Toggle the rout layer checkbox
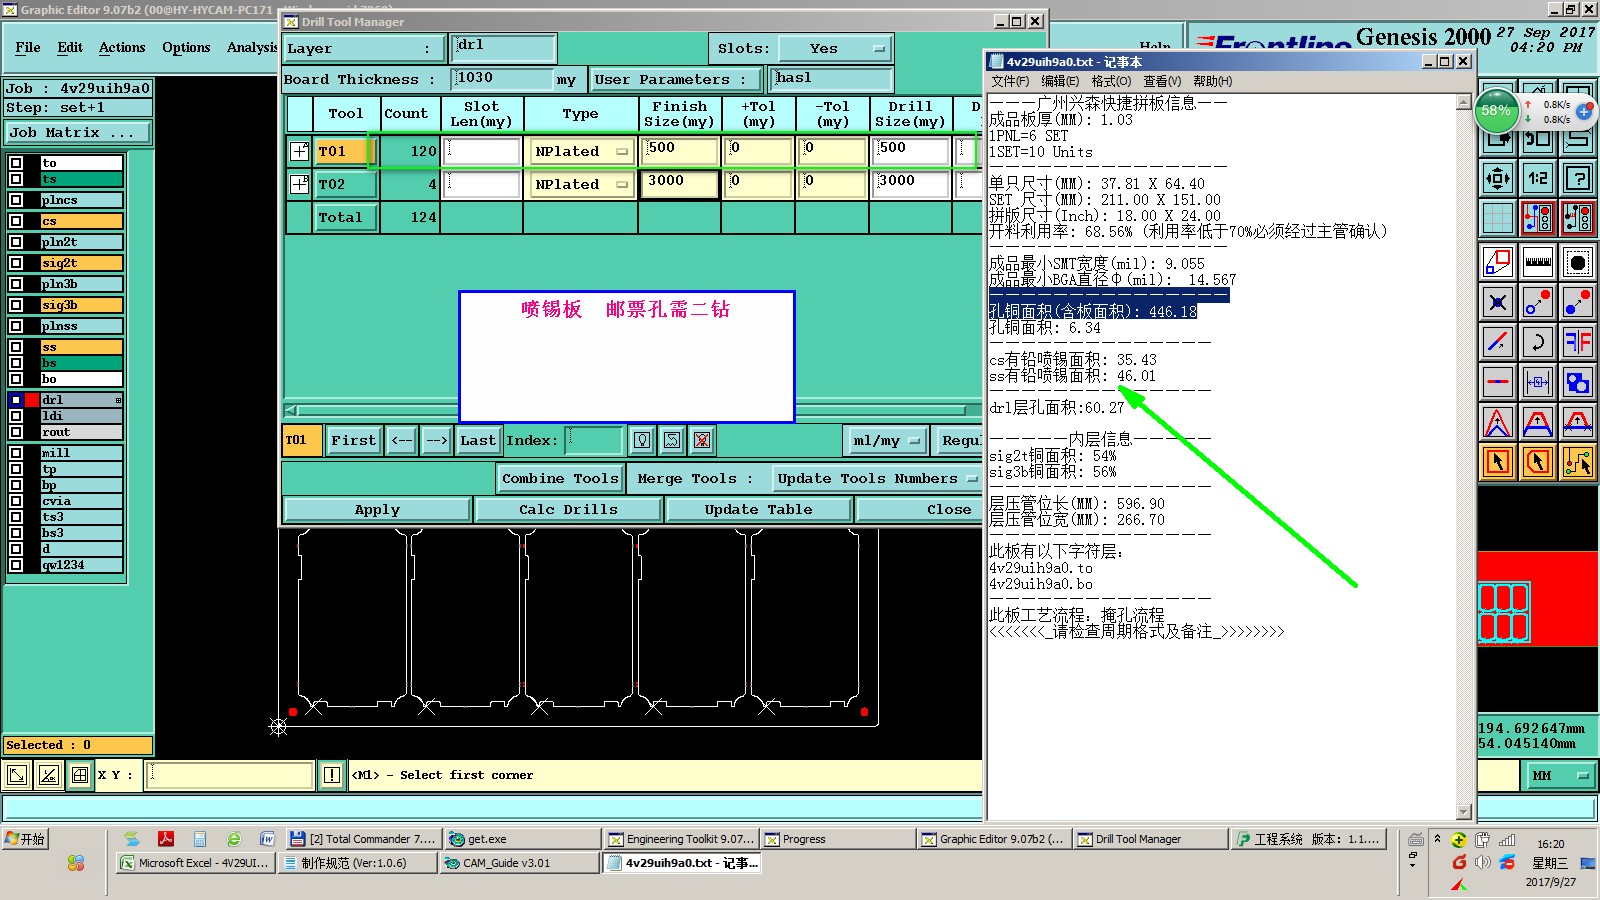This screenshot has height=900, width=1600. point(16,432)
